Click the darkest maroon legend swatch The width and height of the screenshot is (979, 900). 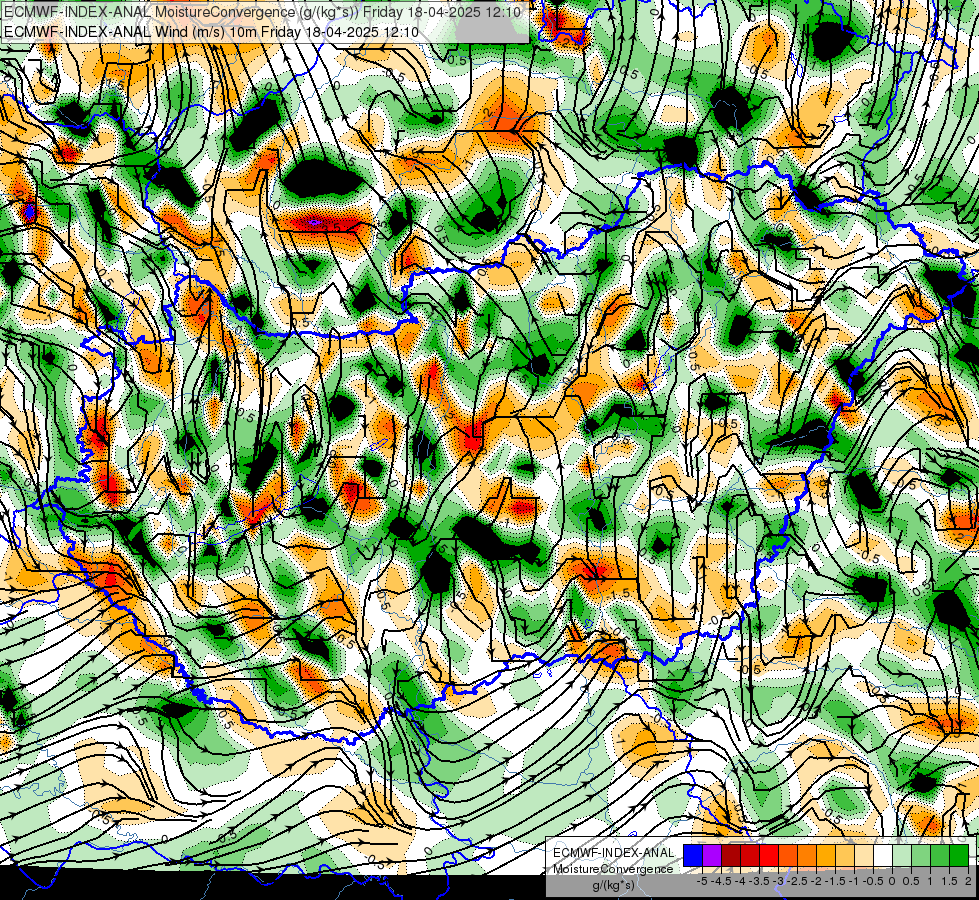tap(731, 855)
